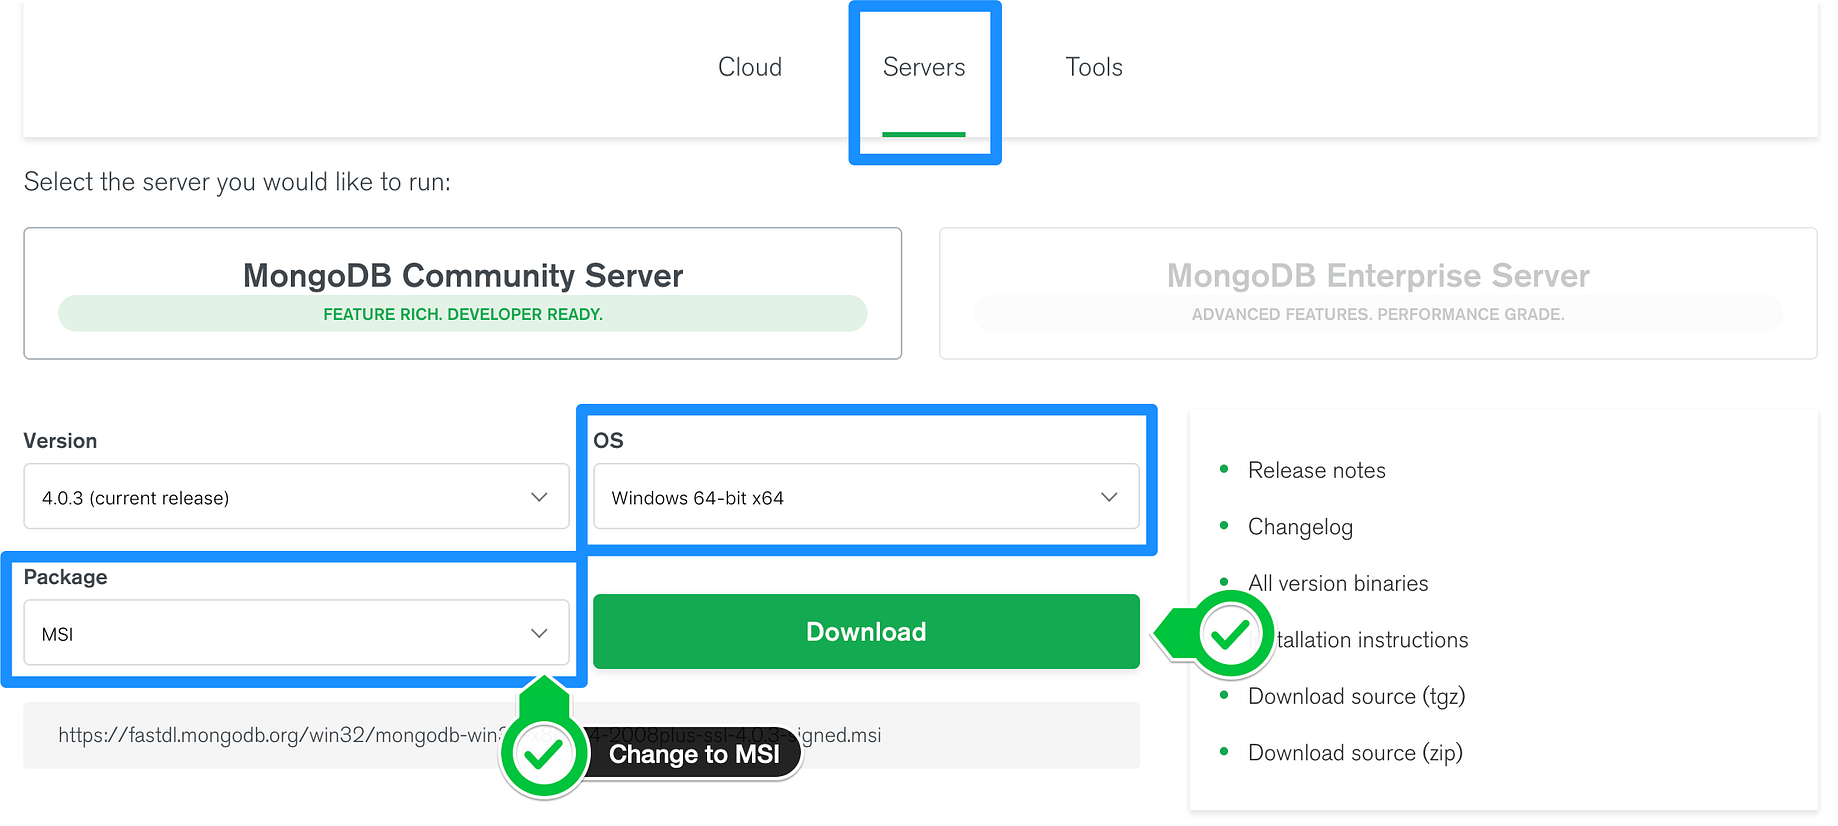Click Download source (tgz) link
This screenshot has width=1838, height=826.
1356,696
